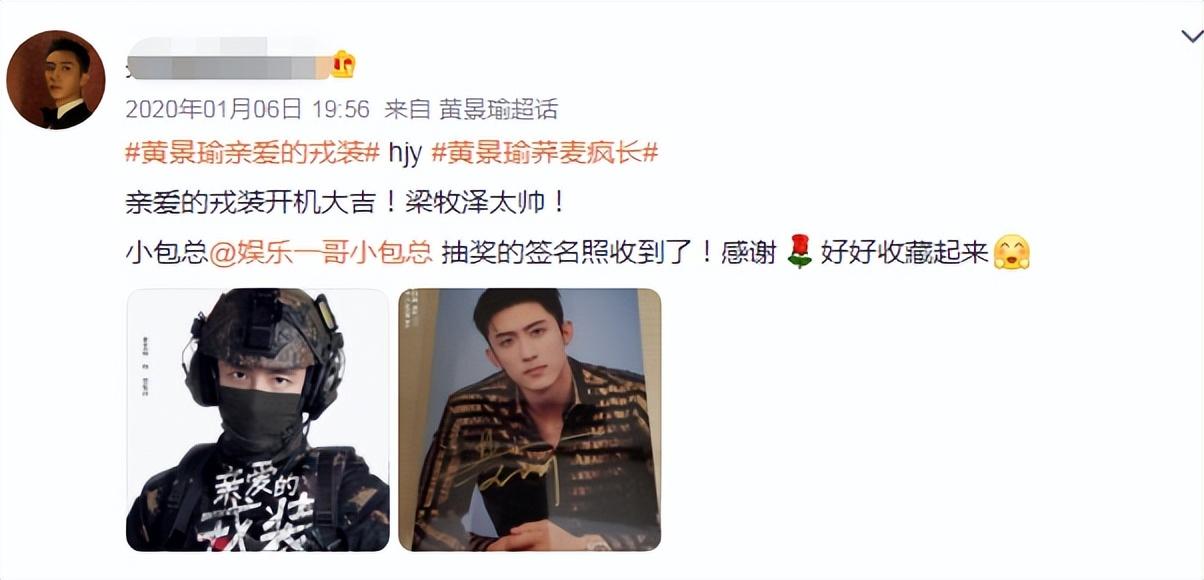Click the '来自' source label

click(x=408, y=109)
